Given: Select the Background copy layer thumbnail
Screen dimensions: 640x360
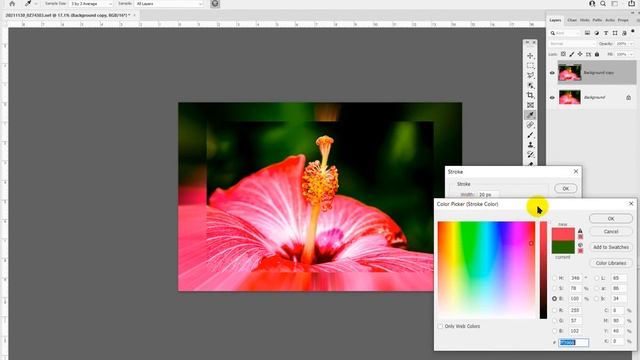Looking at the screenshot, I should pos(570,73).
